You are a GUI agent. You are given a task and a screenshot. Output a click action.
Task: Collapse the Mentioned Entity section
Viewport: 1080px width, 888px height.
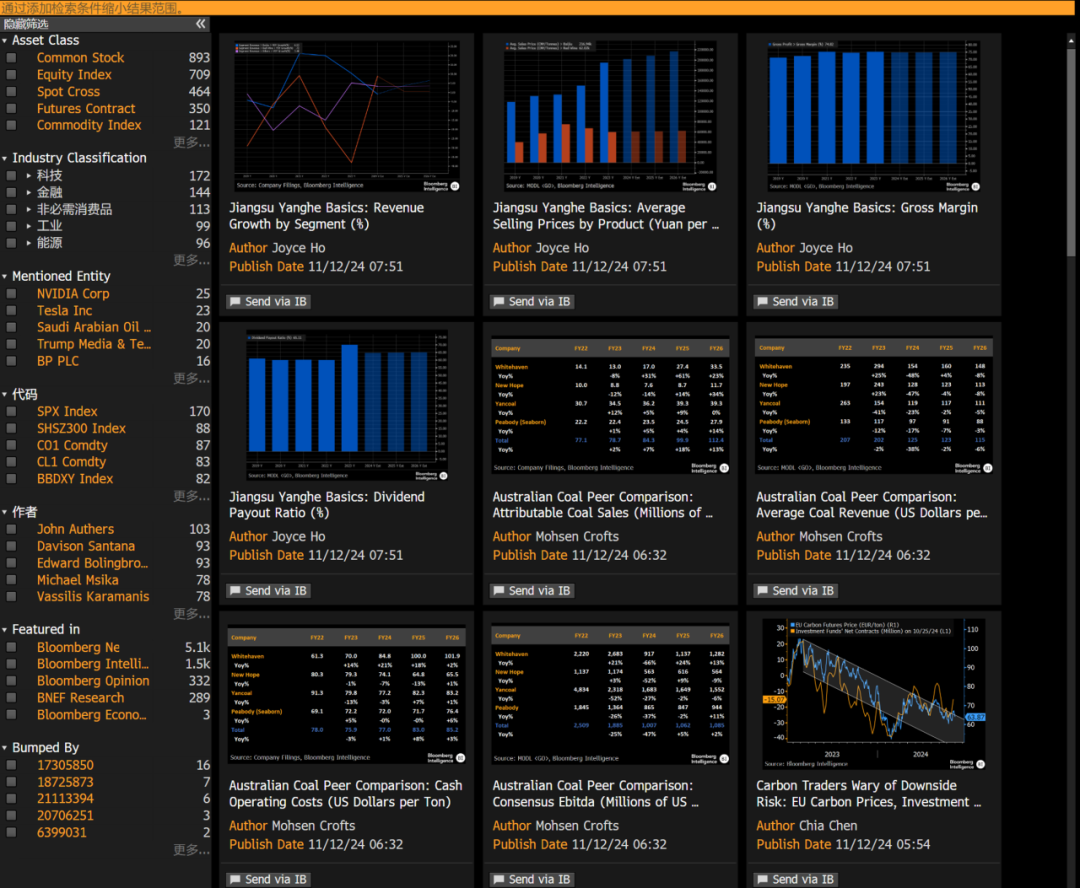5,276
